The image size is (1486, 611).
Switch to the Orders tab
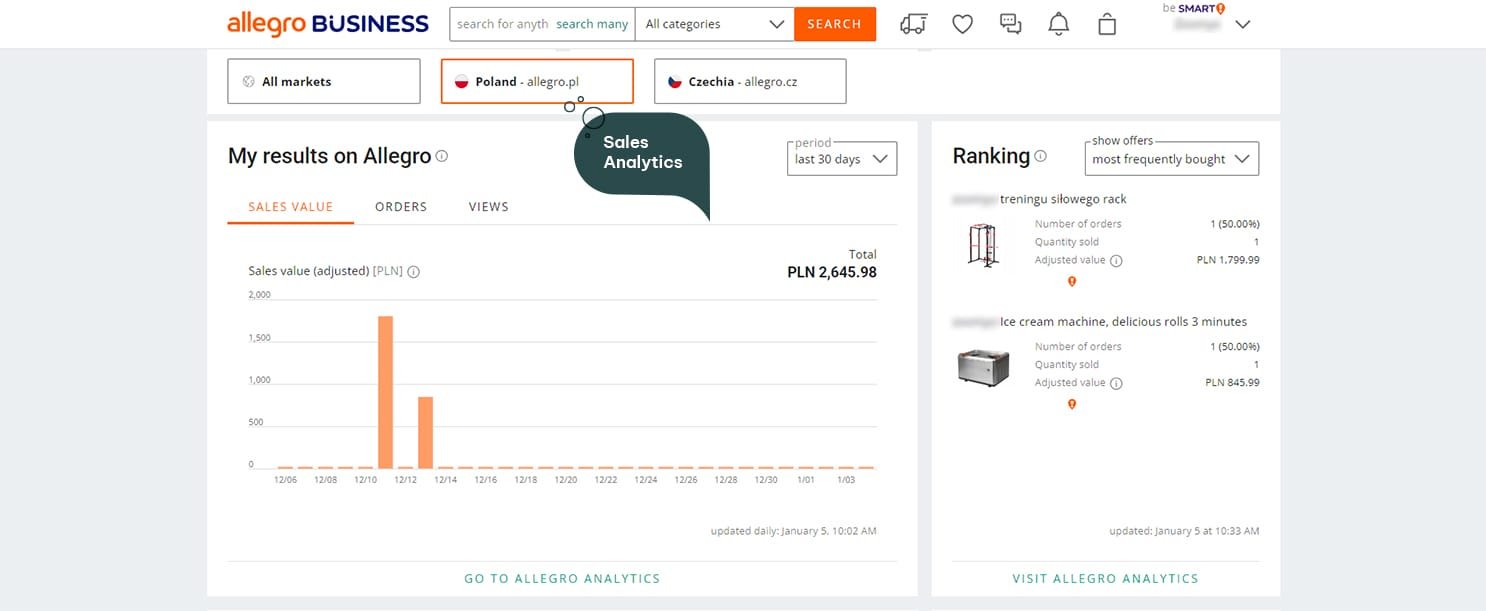[x=401, y=207]
